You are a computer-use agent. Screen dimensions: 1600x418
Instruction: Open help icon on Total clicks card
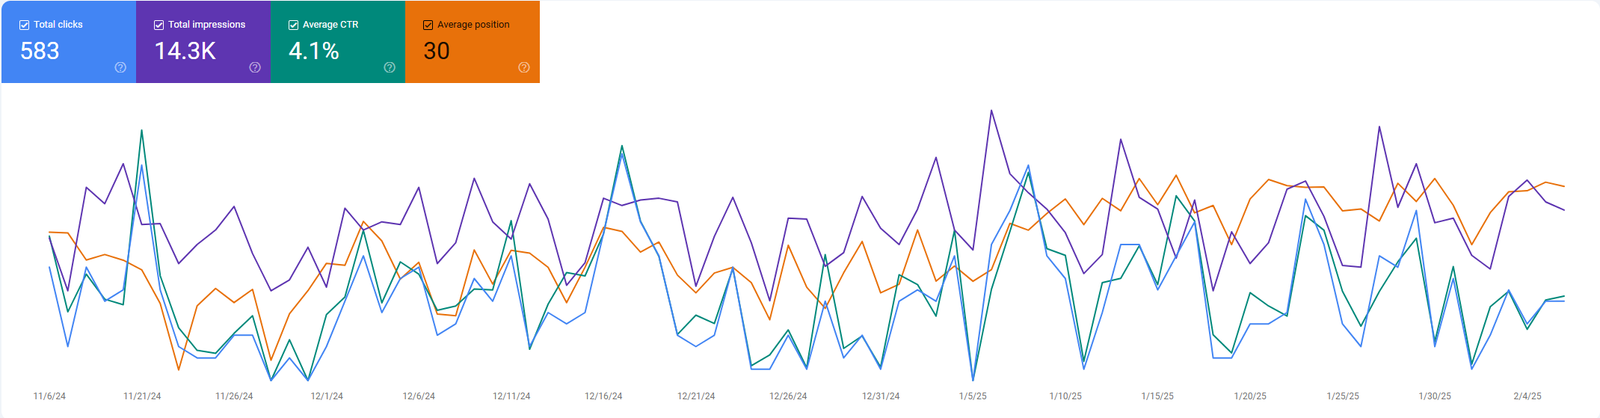pos(120,68)
